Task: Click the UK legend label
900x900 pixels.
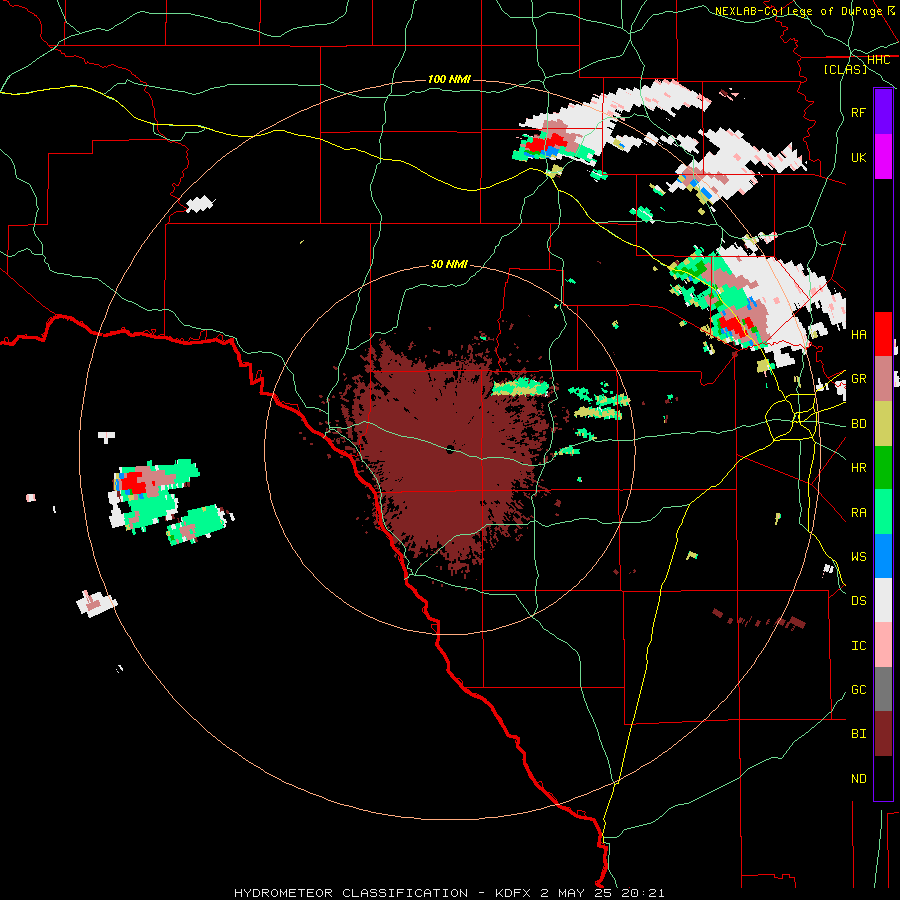Action: [x=858, y=157]
